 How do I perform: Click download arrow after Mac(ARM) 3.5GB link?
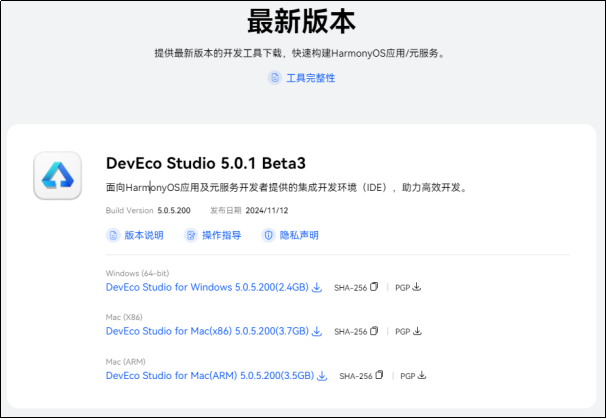[x=322, y=376]
